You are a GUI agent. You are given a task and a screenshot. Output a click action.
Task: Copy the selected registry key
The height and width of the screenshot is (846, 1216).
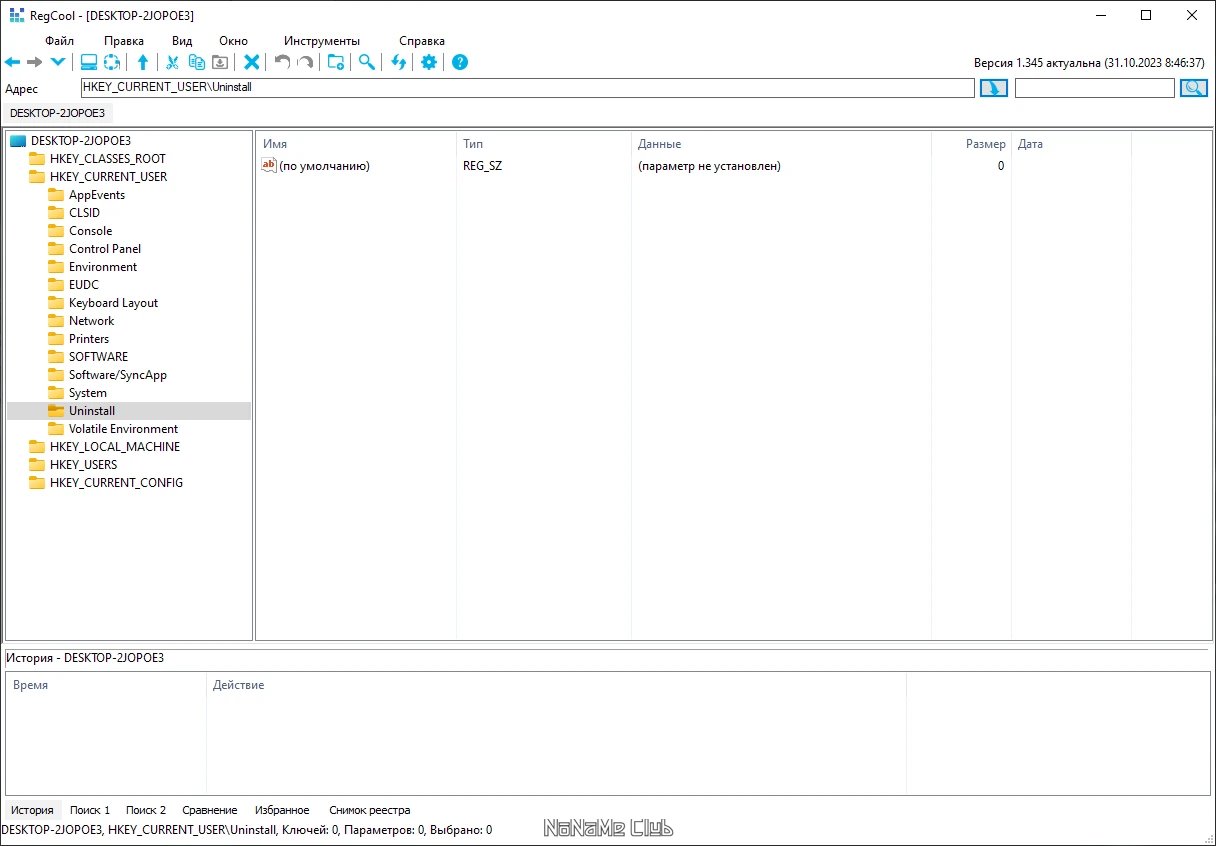tap(196, 62)
